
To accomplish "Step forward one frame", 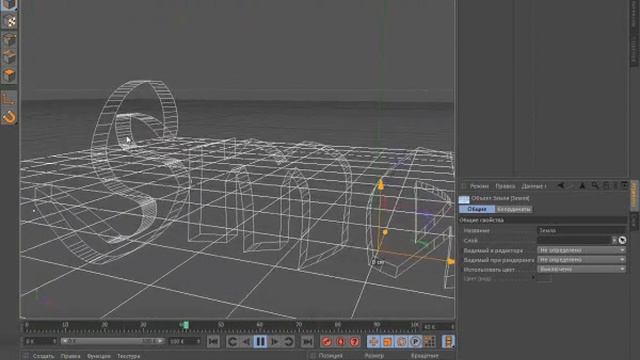I will point(274,341).
